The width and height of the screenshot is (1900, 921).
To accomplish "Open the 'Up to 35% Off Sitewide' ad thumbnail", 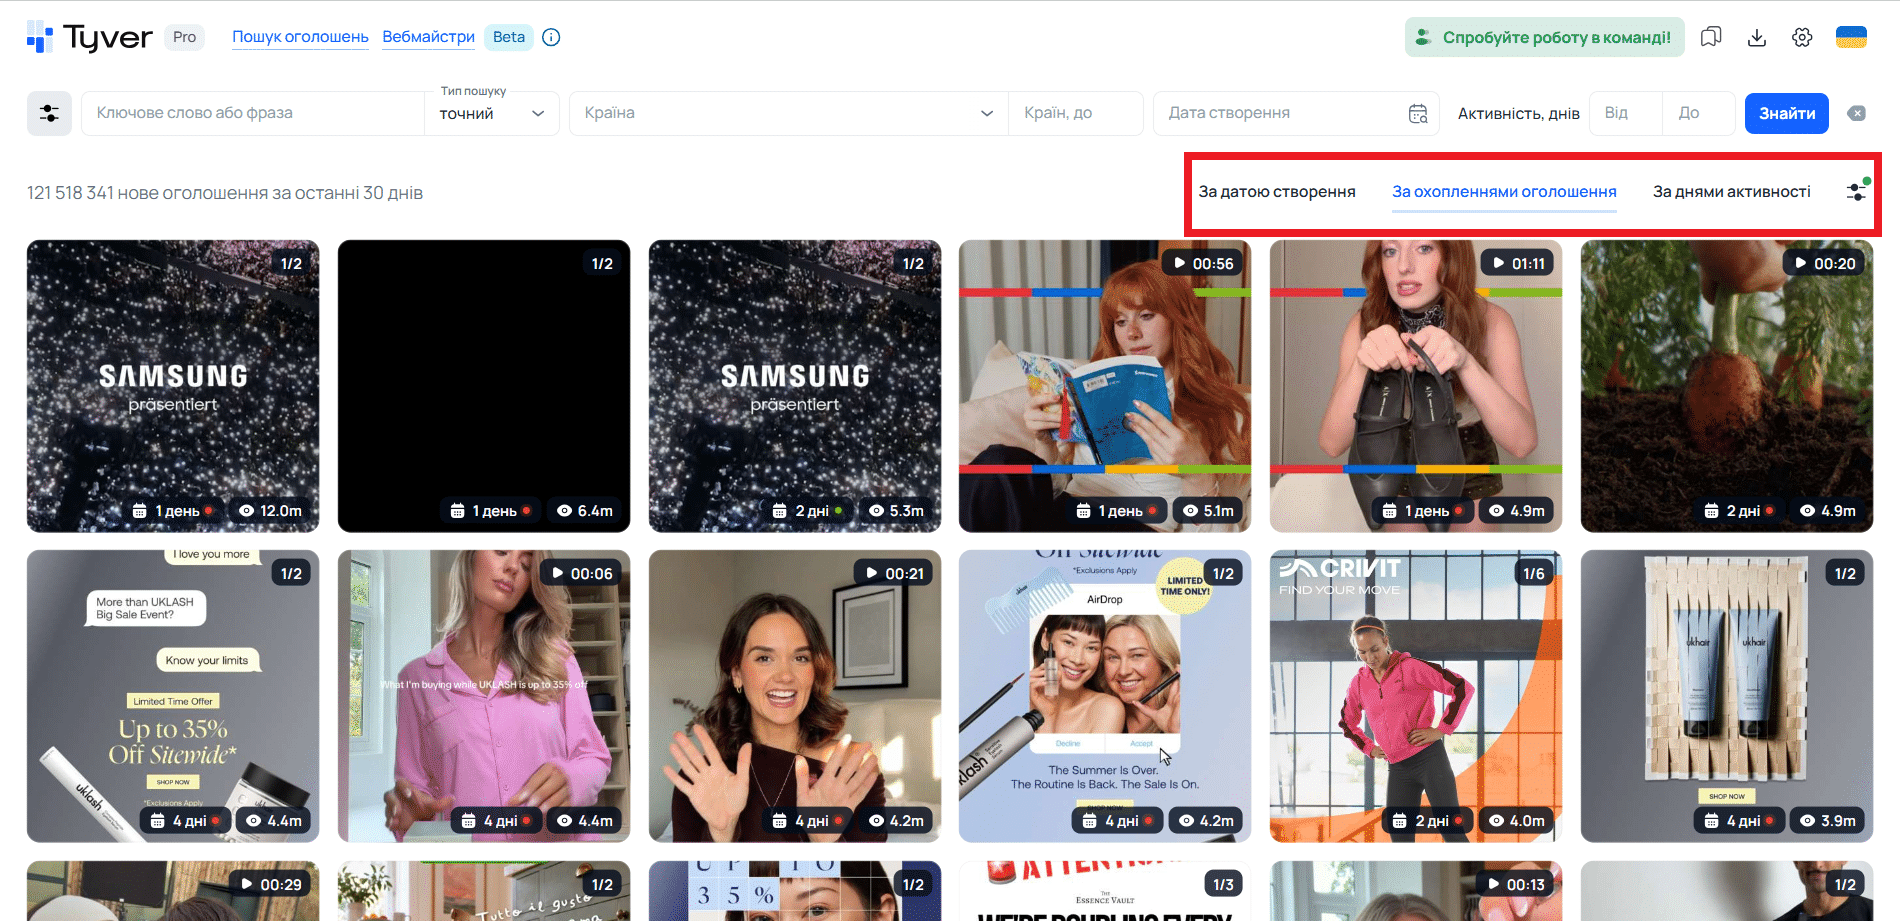I will 173,696.
